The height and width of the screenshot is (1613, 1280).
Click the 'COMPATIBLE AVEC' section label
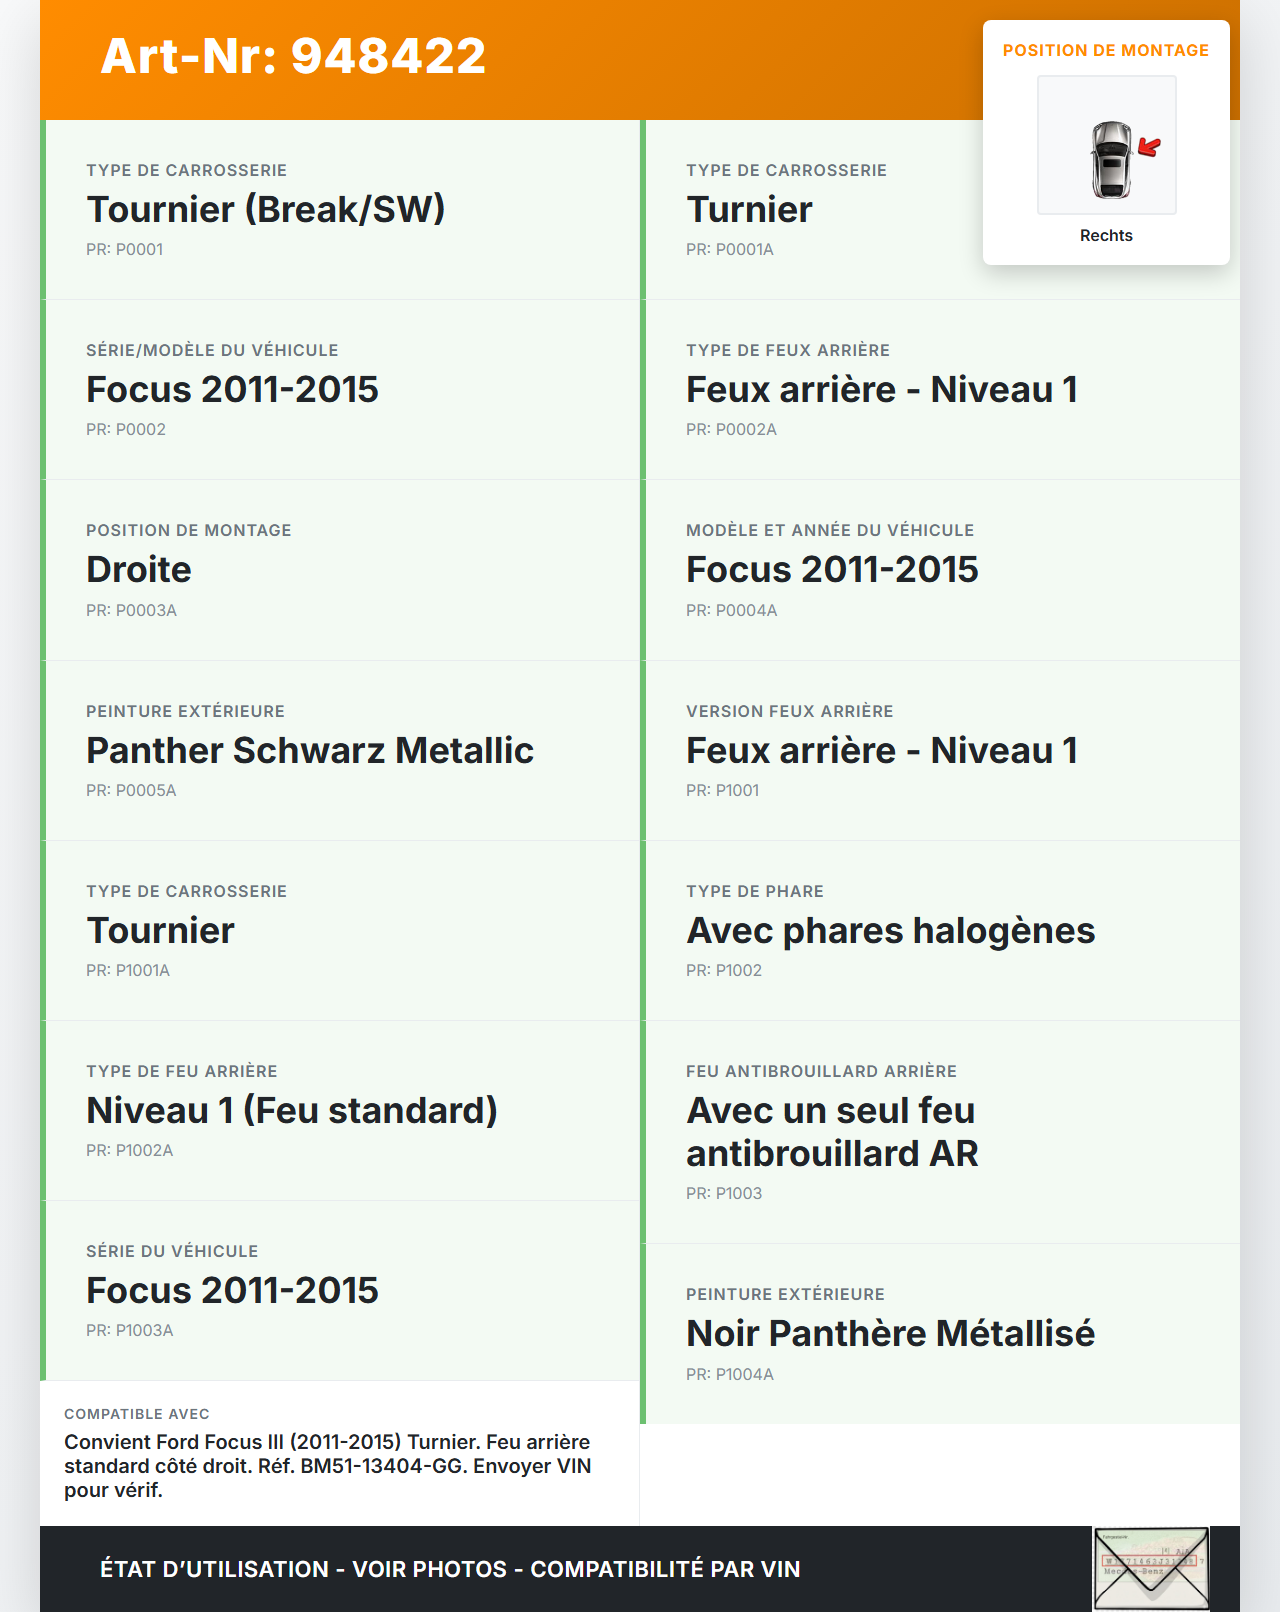click(137, 1414)
